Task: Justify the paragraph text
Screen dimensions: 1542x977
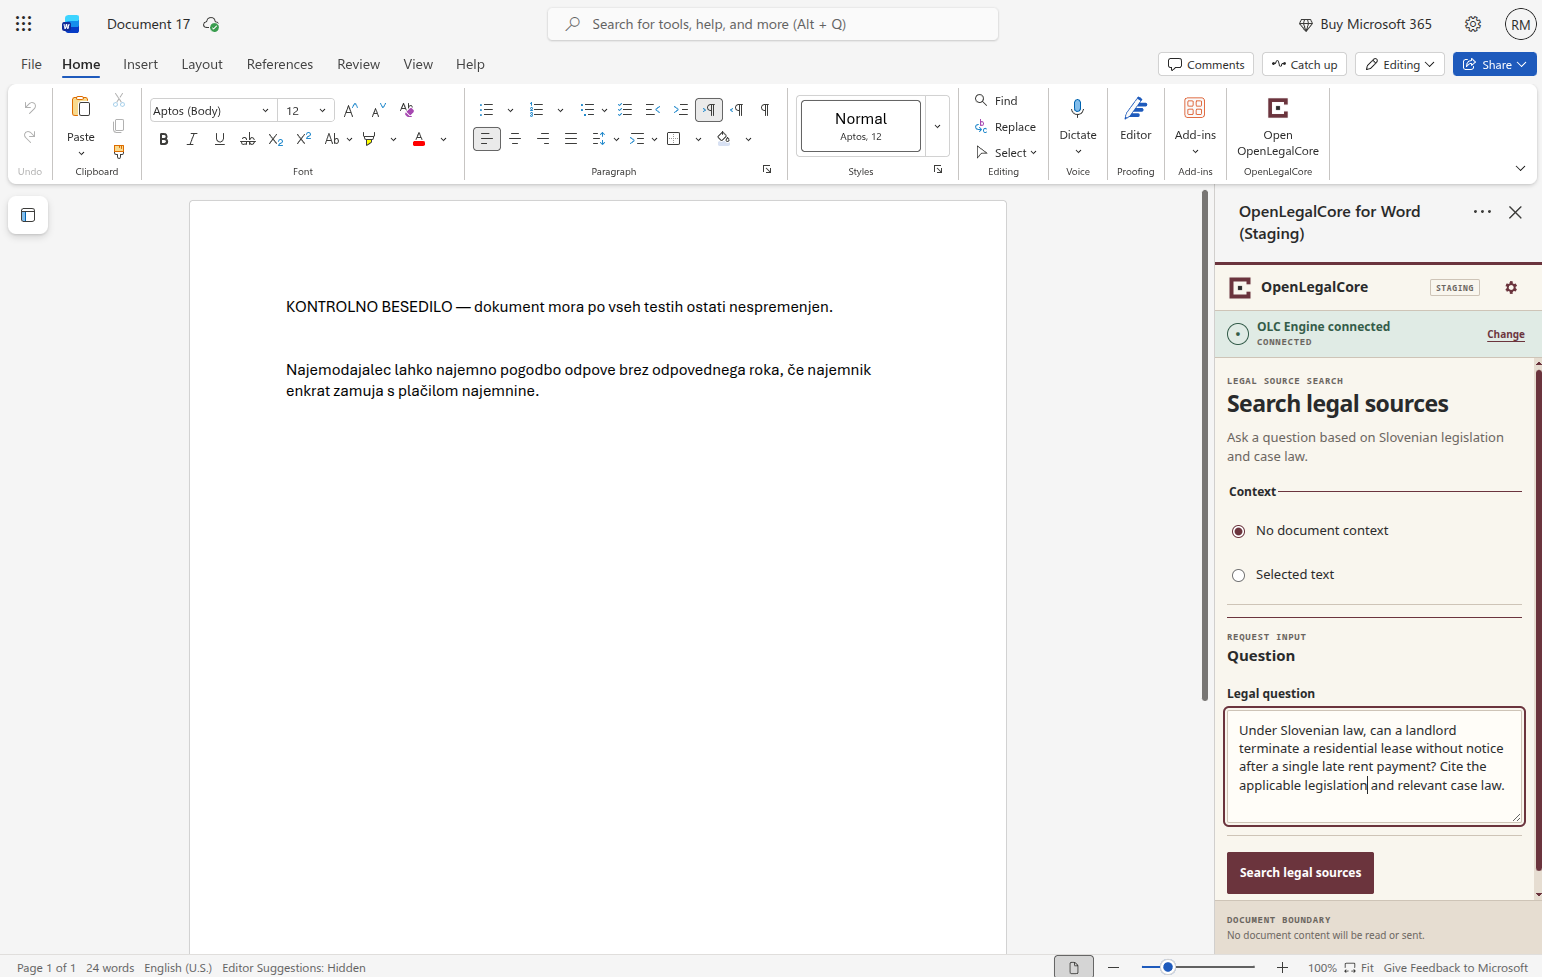Action: tap(571, 139)
